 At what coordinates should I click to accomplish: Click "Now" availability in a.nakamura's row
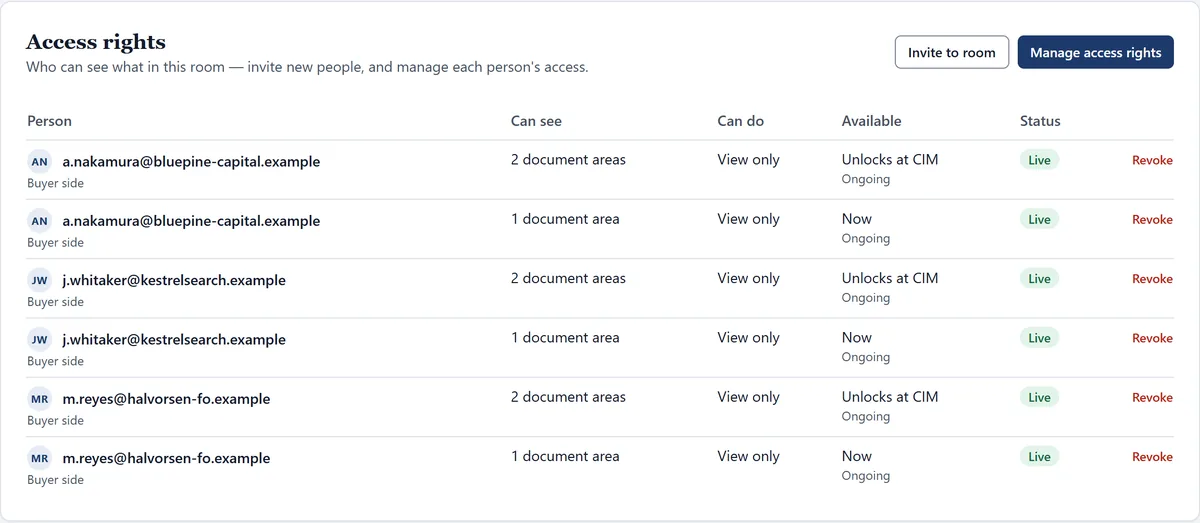point(857,219)
